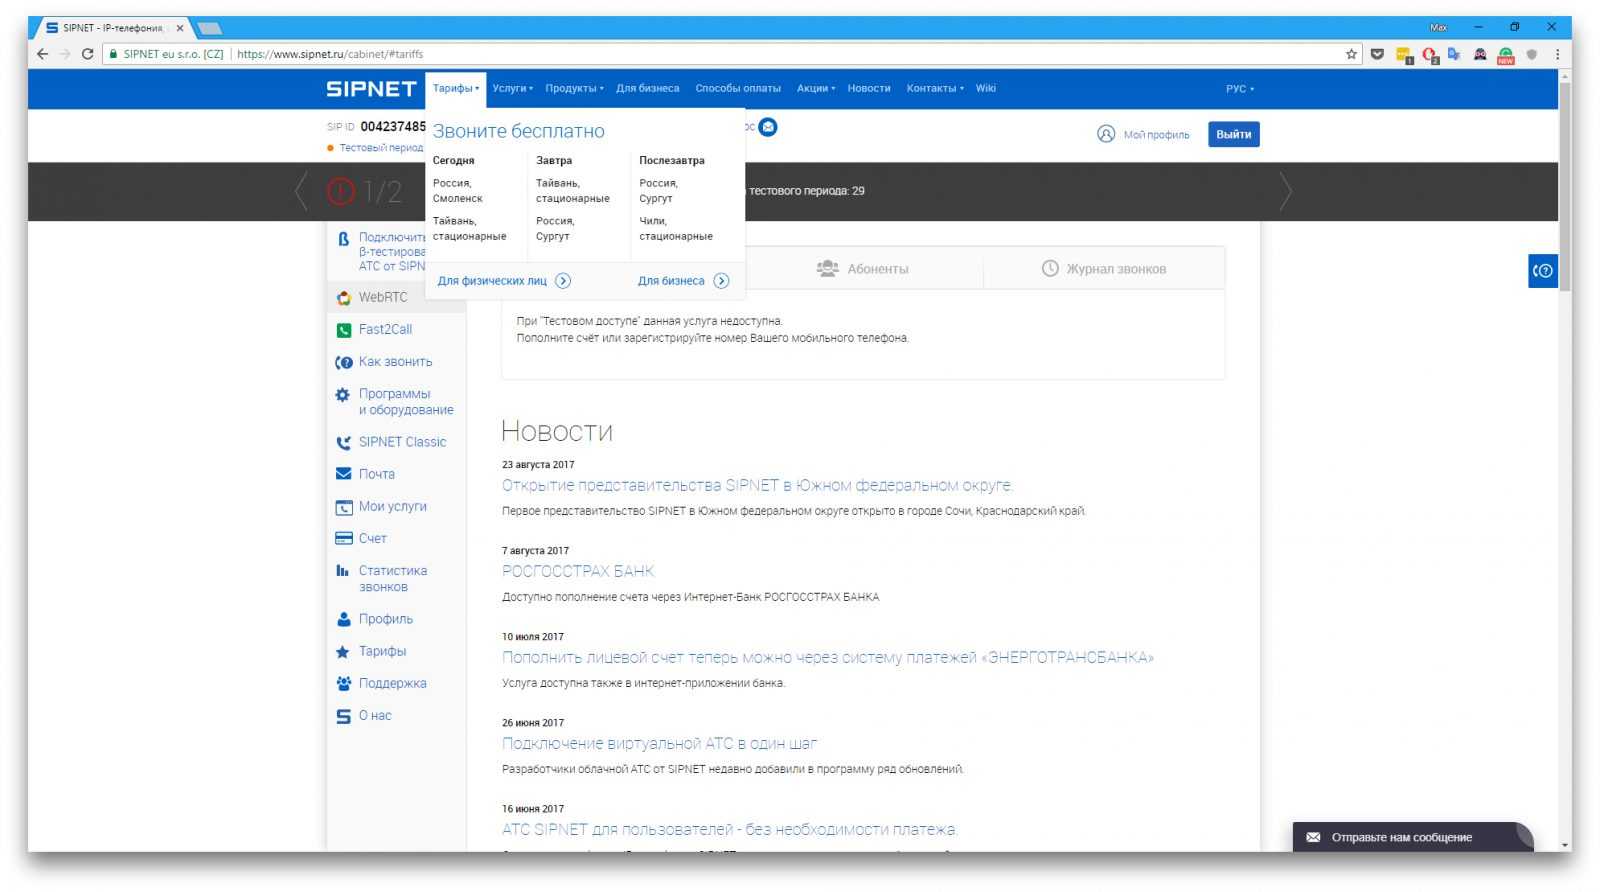The height and width of the screenshot is (892, 1600).
Task: Select Чили, стационарные under Послезавтра
Action: coord(676,229)
